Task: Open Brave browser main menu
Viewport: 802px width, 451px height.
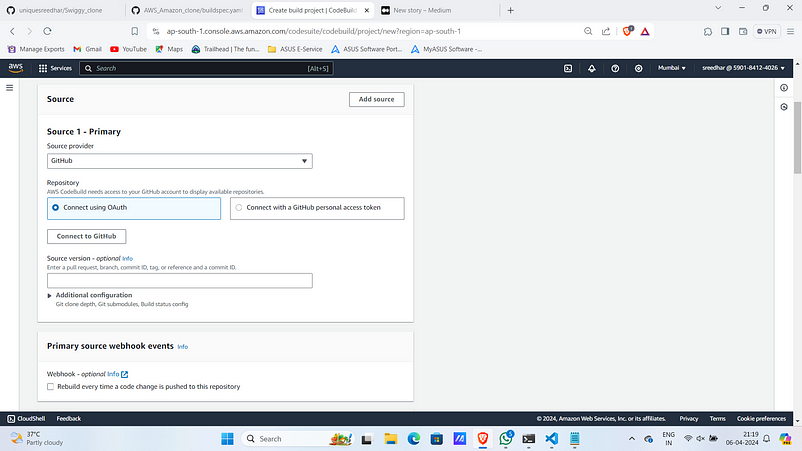Action: pyautogui.click(x=790, y=31)
